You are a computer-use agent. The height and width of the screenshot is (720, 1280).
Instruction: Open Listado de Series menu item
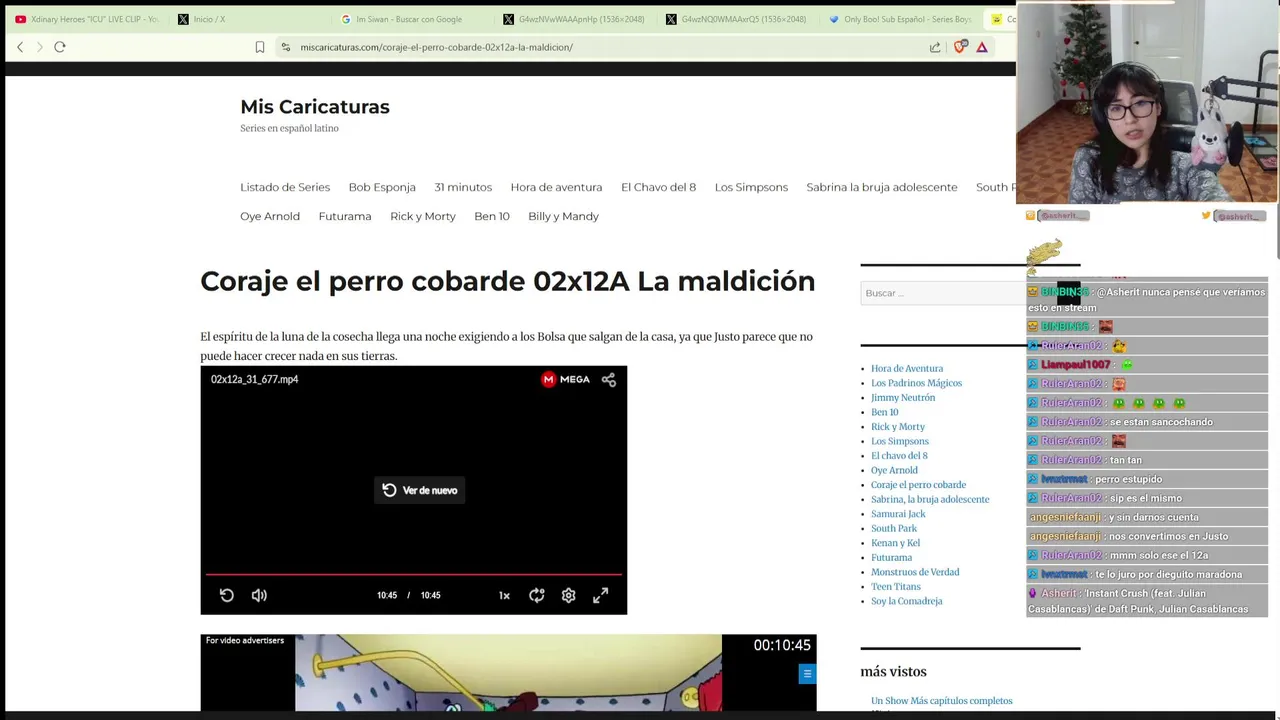pyautogui.click(x=285, y=187)
